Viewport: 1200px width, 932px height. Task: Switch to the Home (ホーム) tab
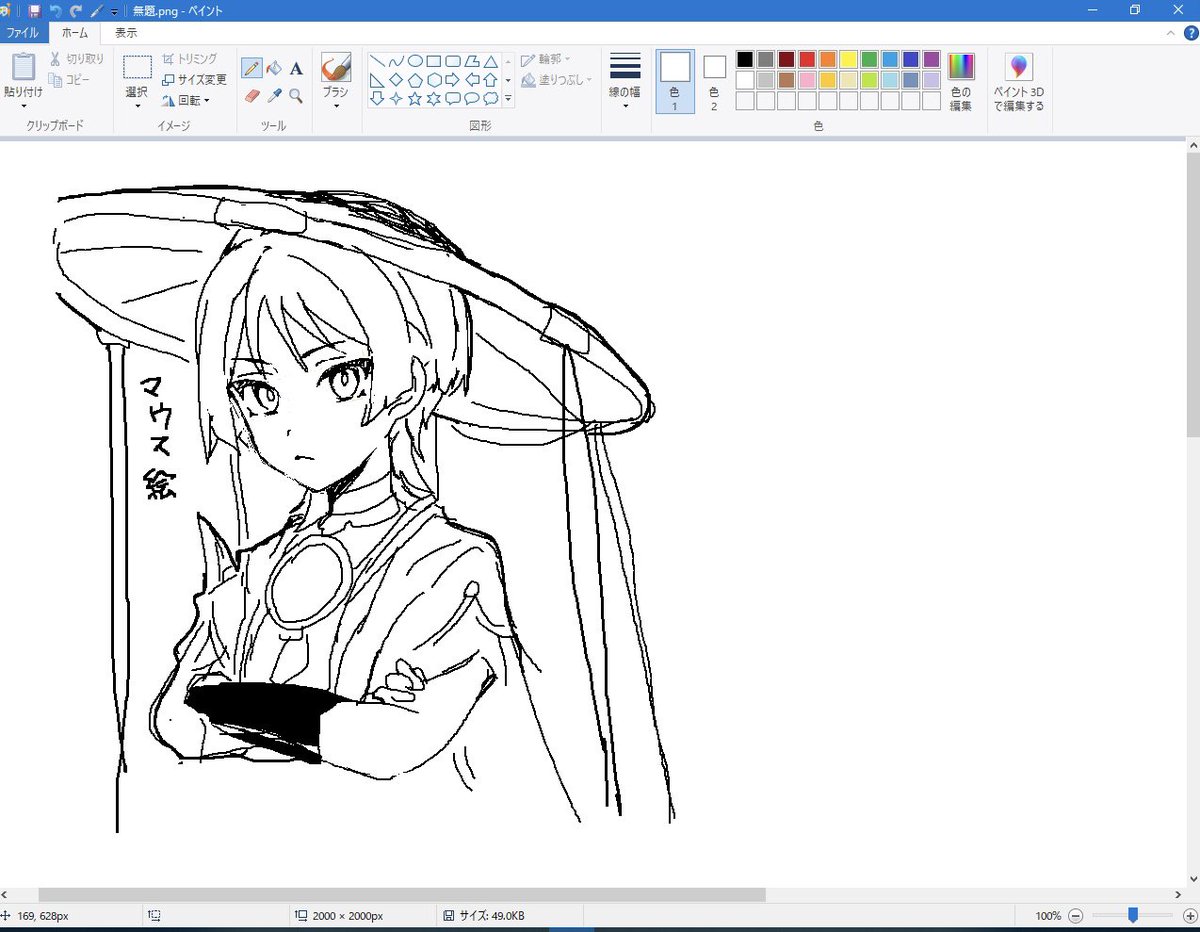coord(75,33)
